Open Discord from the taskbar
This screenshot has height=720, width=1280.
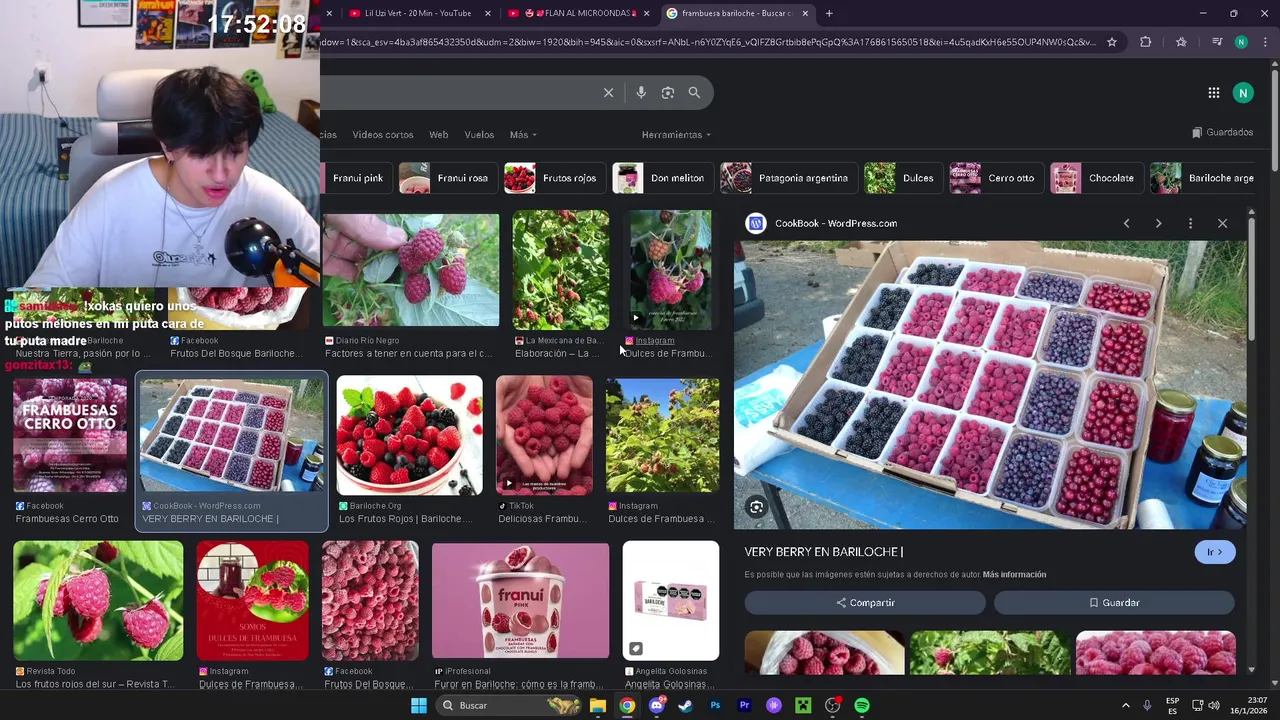click(656, 705)
